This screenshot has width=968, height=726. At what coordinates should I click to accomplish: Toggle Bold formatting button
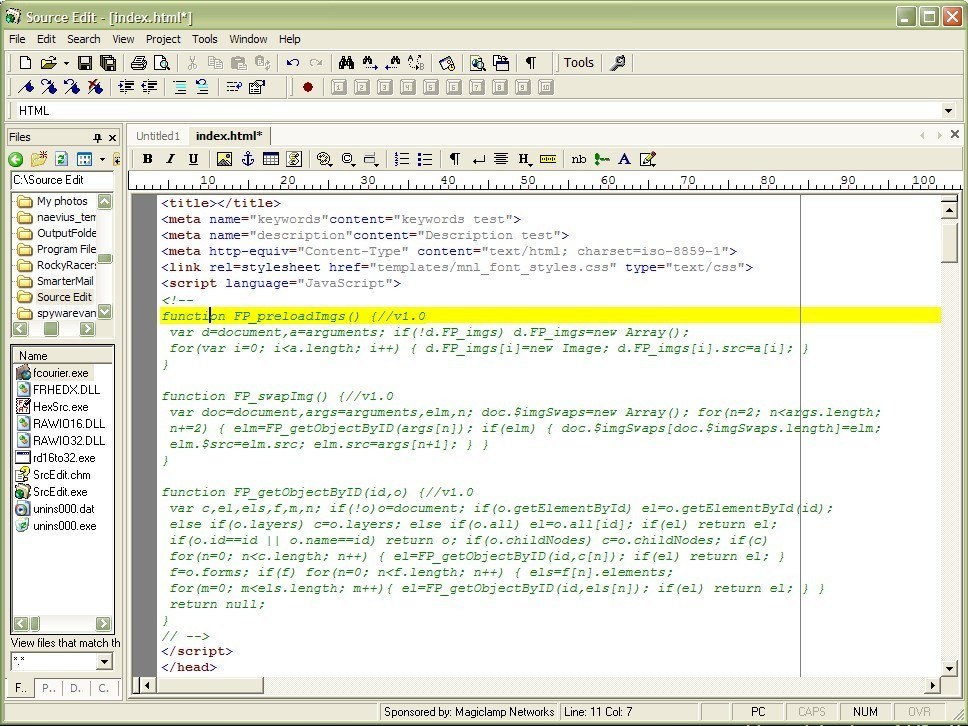coord(148,159)
